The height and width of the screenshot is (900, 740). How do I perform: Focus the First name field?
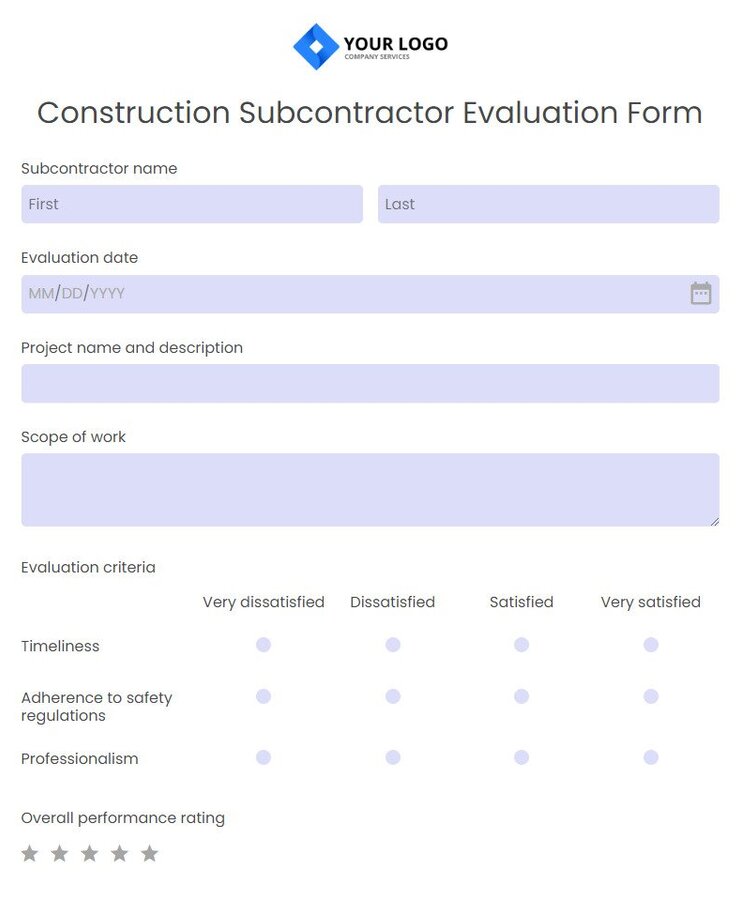point(191,204)
